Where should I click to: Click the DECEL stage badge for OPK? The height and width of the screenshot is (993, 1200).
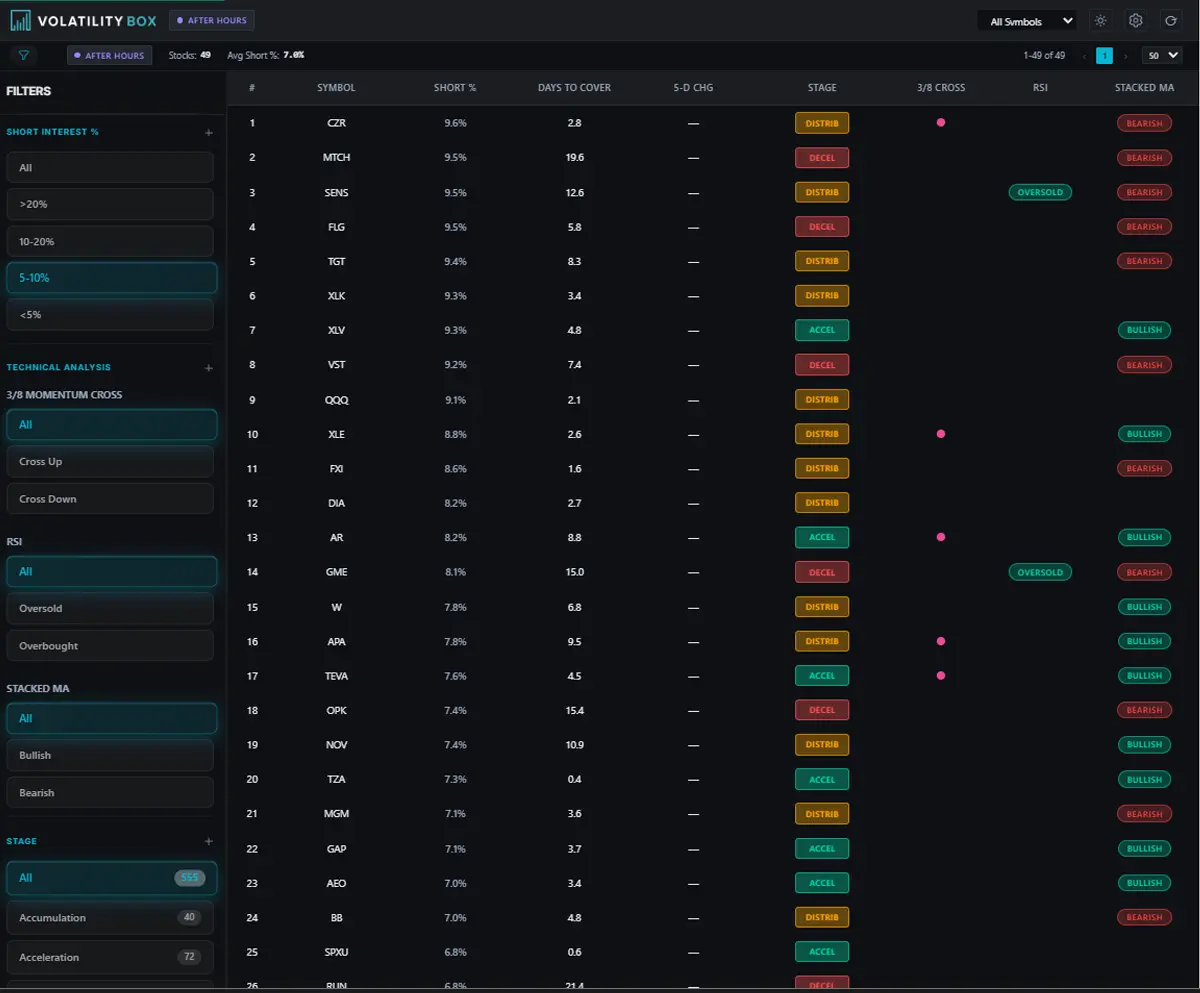822,710
